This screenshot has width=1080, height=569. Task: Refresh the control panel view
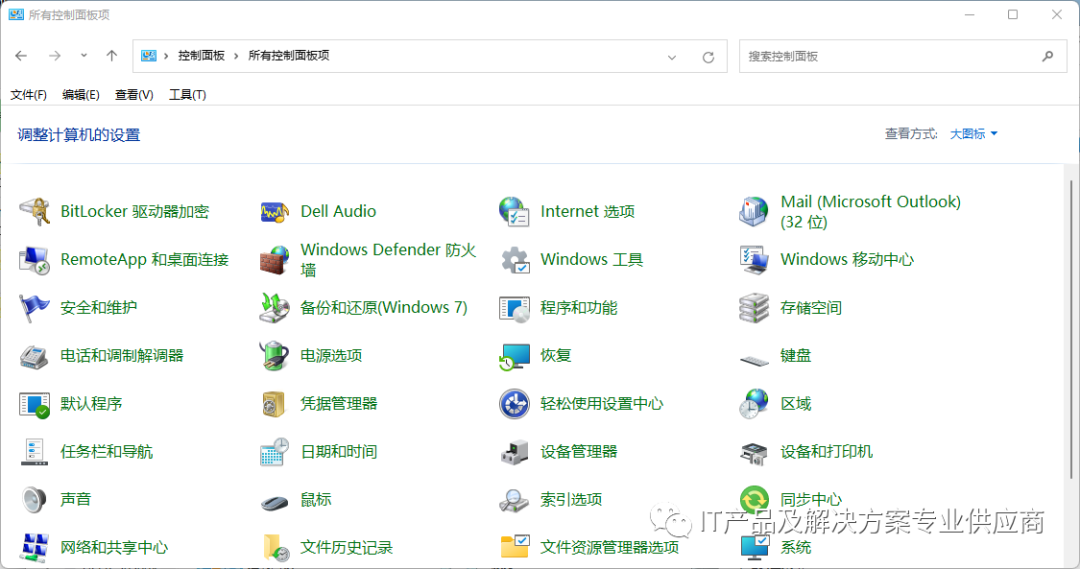[x=708, y=57]
